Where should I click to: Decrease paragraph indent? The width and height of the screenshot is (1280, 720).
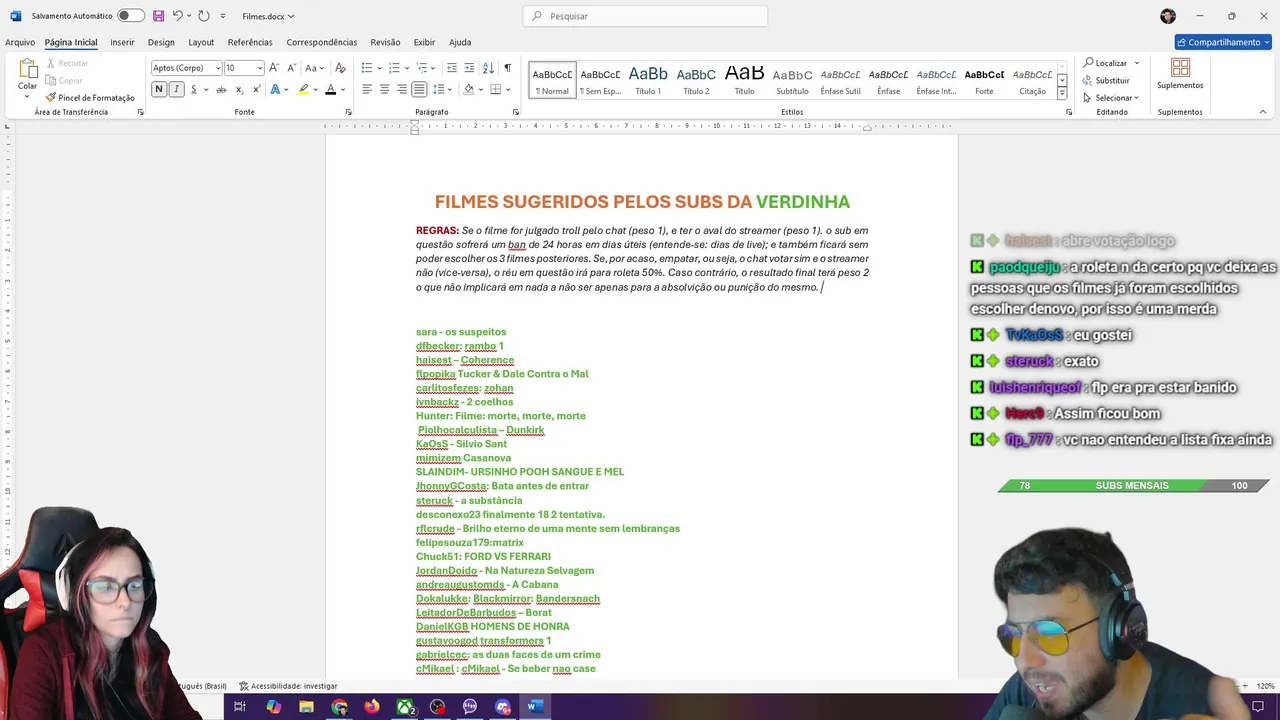[452, 68]
